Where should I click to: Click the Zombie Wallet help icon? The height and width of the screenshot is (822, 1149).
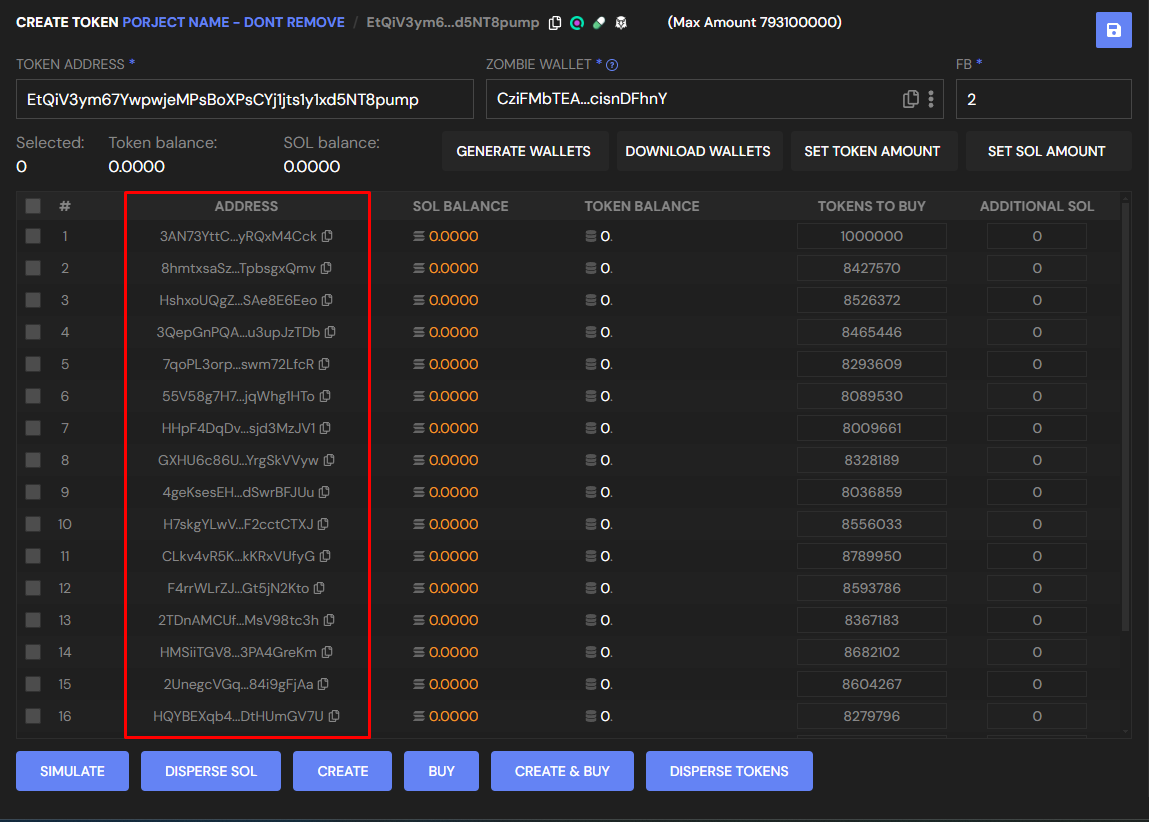tap(612, 65)
